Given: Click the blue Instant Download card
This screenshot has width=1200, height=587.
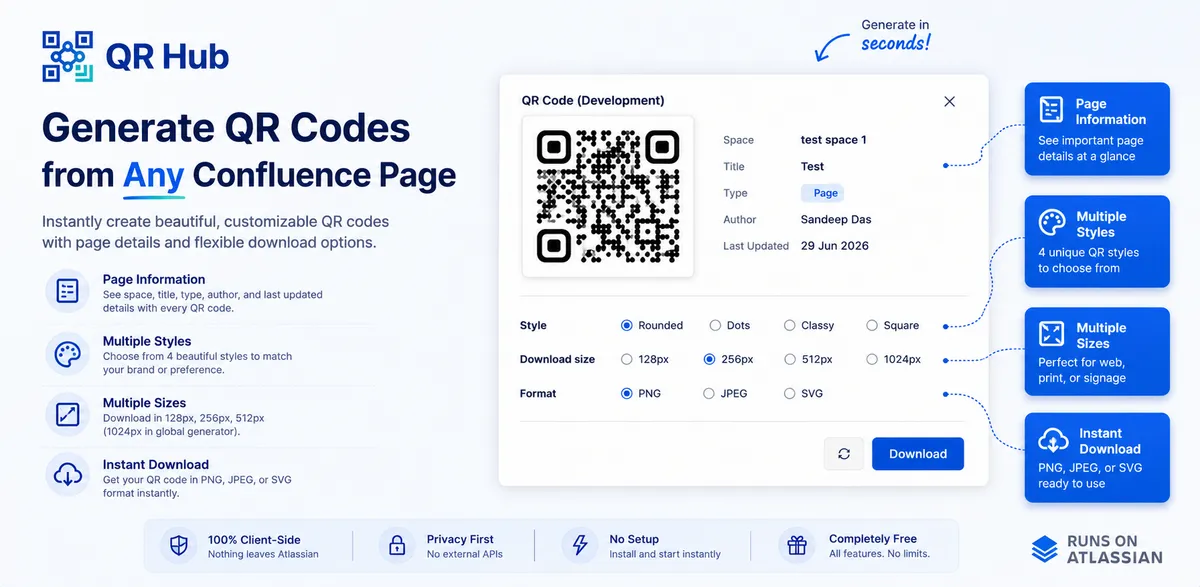Looking at the screenshot, I should point(1097,457).
